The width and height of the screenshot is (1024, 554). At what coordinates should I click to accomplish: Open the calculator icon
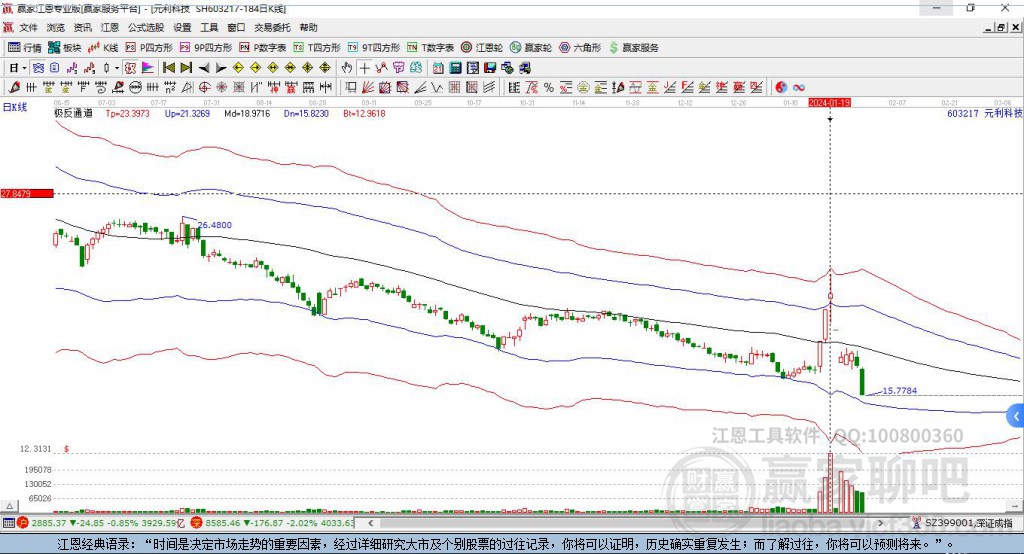coord(456,68)
